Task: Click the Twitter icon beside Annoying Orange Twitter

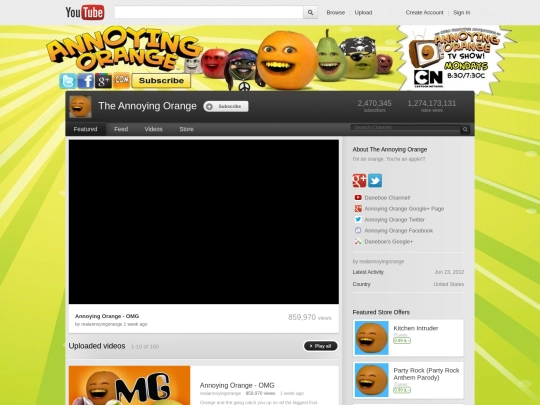Action: (x=358, y=219)
